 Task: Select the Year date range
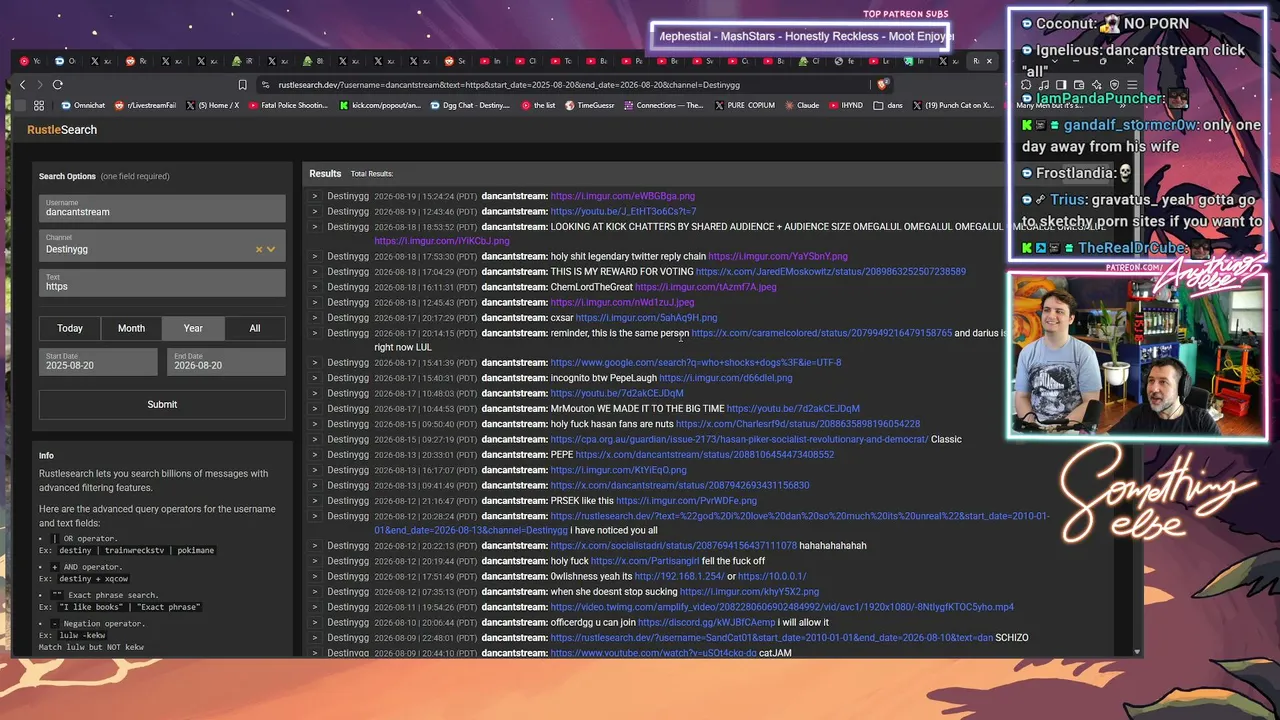tap(193, 328)
